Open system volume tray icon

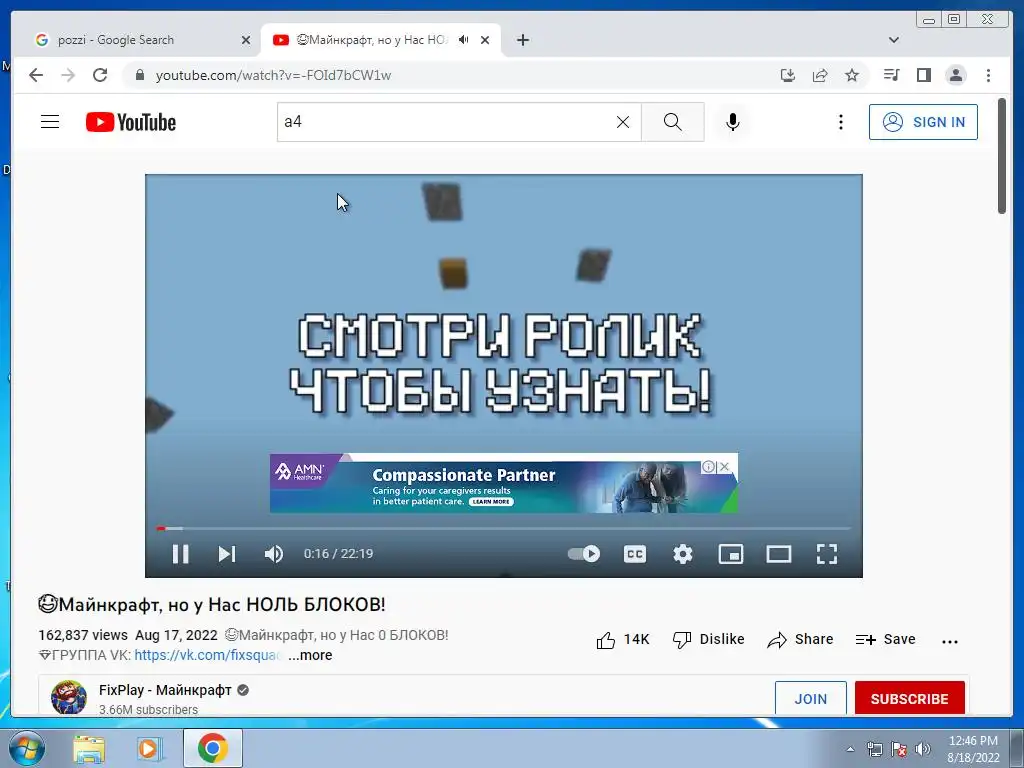click(922, 749)
